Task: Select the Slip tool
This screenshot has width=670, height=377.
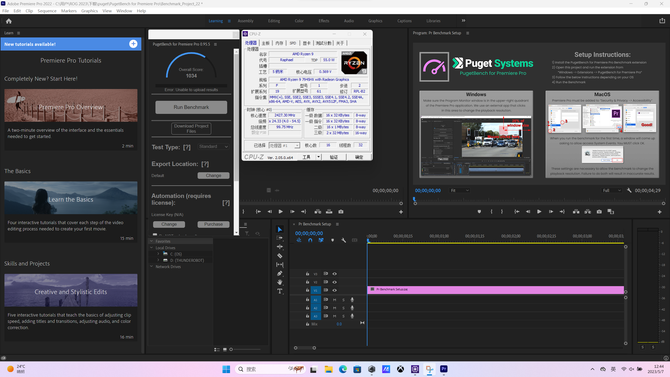Action: (280, 265)
